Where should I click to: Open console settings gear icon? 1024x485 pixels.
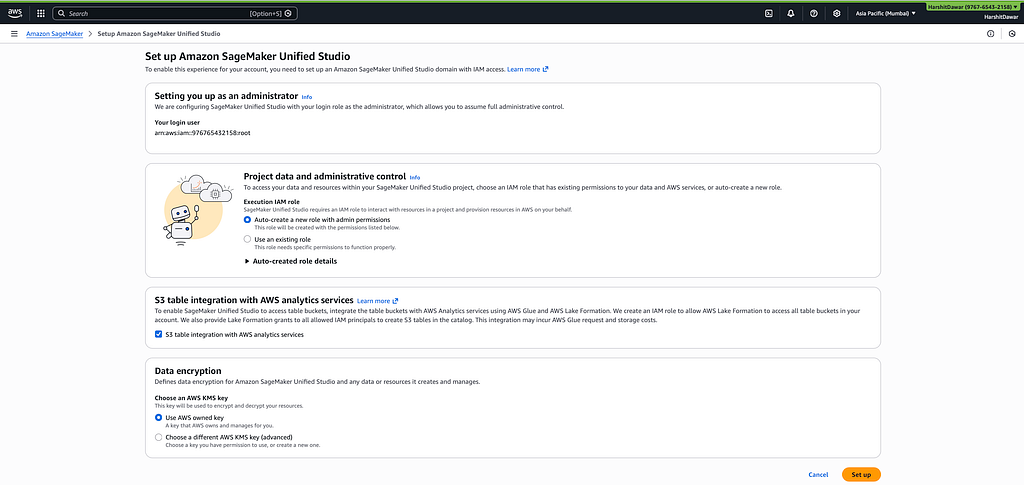coord(837,13)
